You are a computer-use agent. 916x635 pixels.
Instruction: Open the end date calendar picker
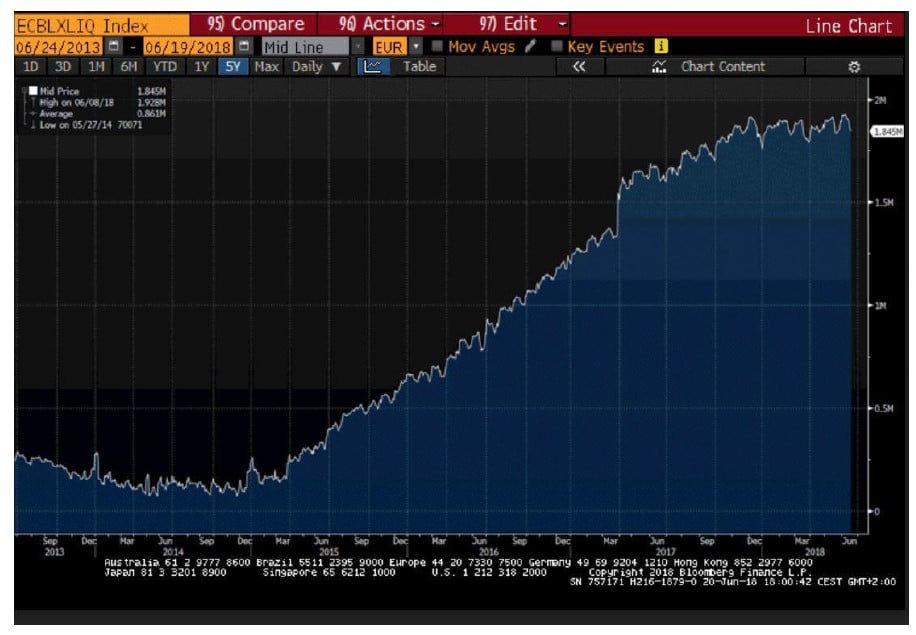tap(243, 47)
